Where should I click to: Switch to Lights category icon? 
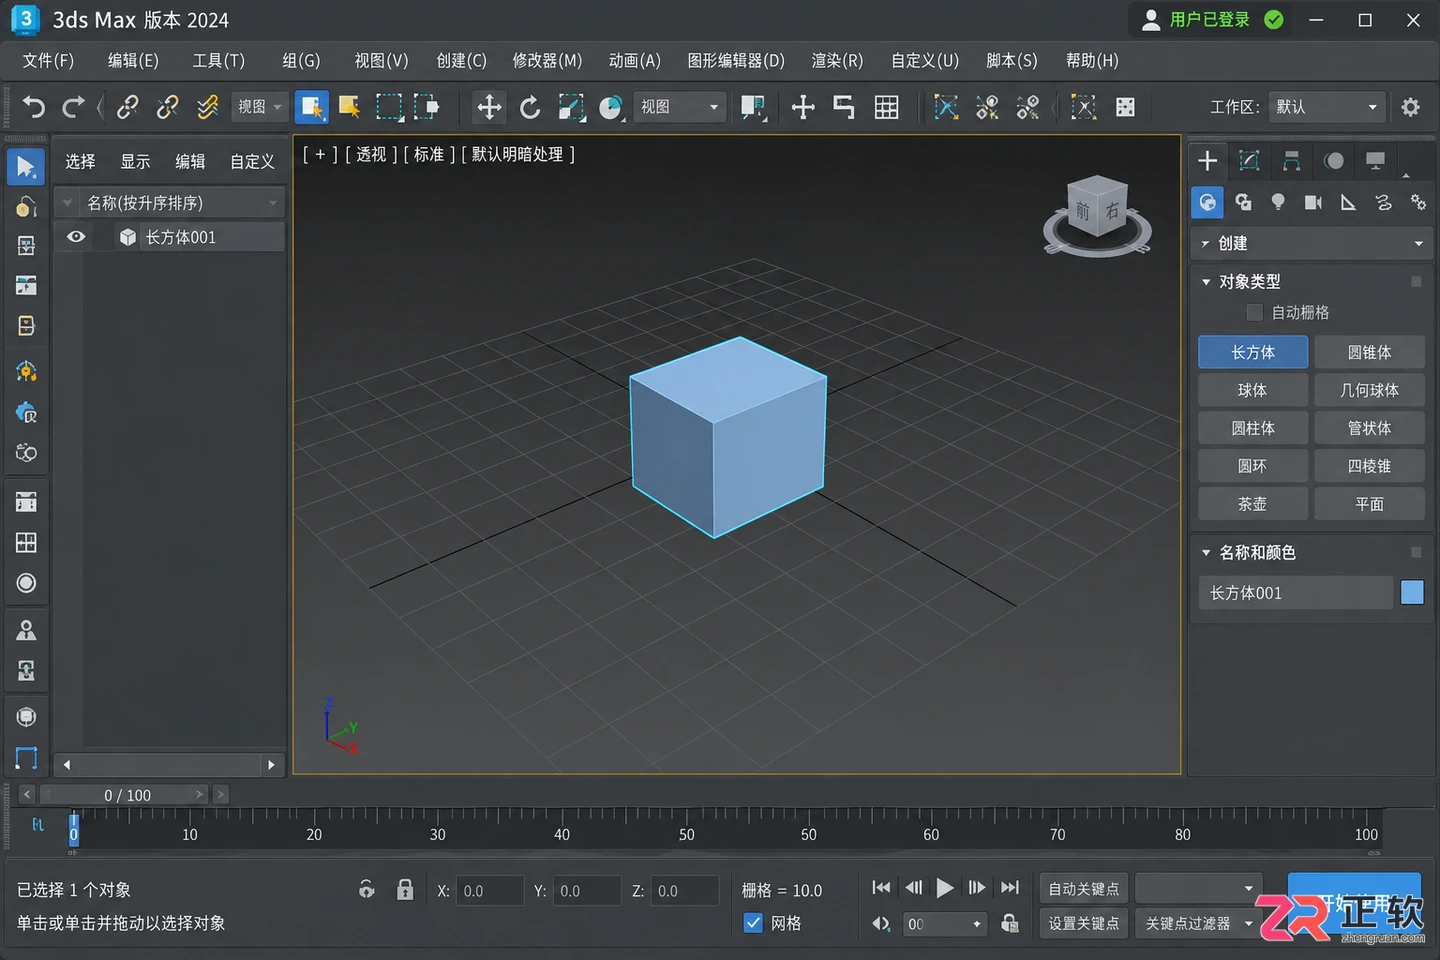pos(1278,202)
